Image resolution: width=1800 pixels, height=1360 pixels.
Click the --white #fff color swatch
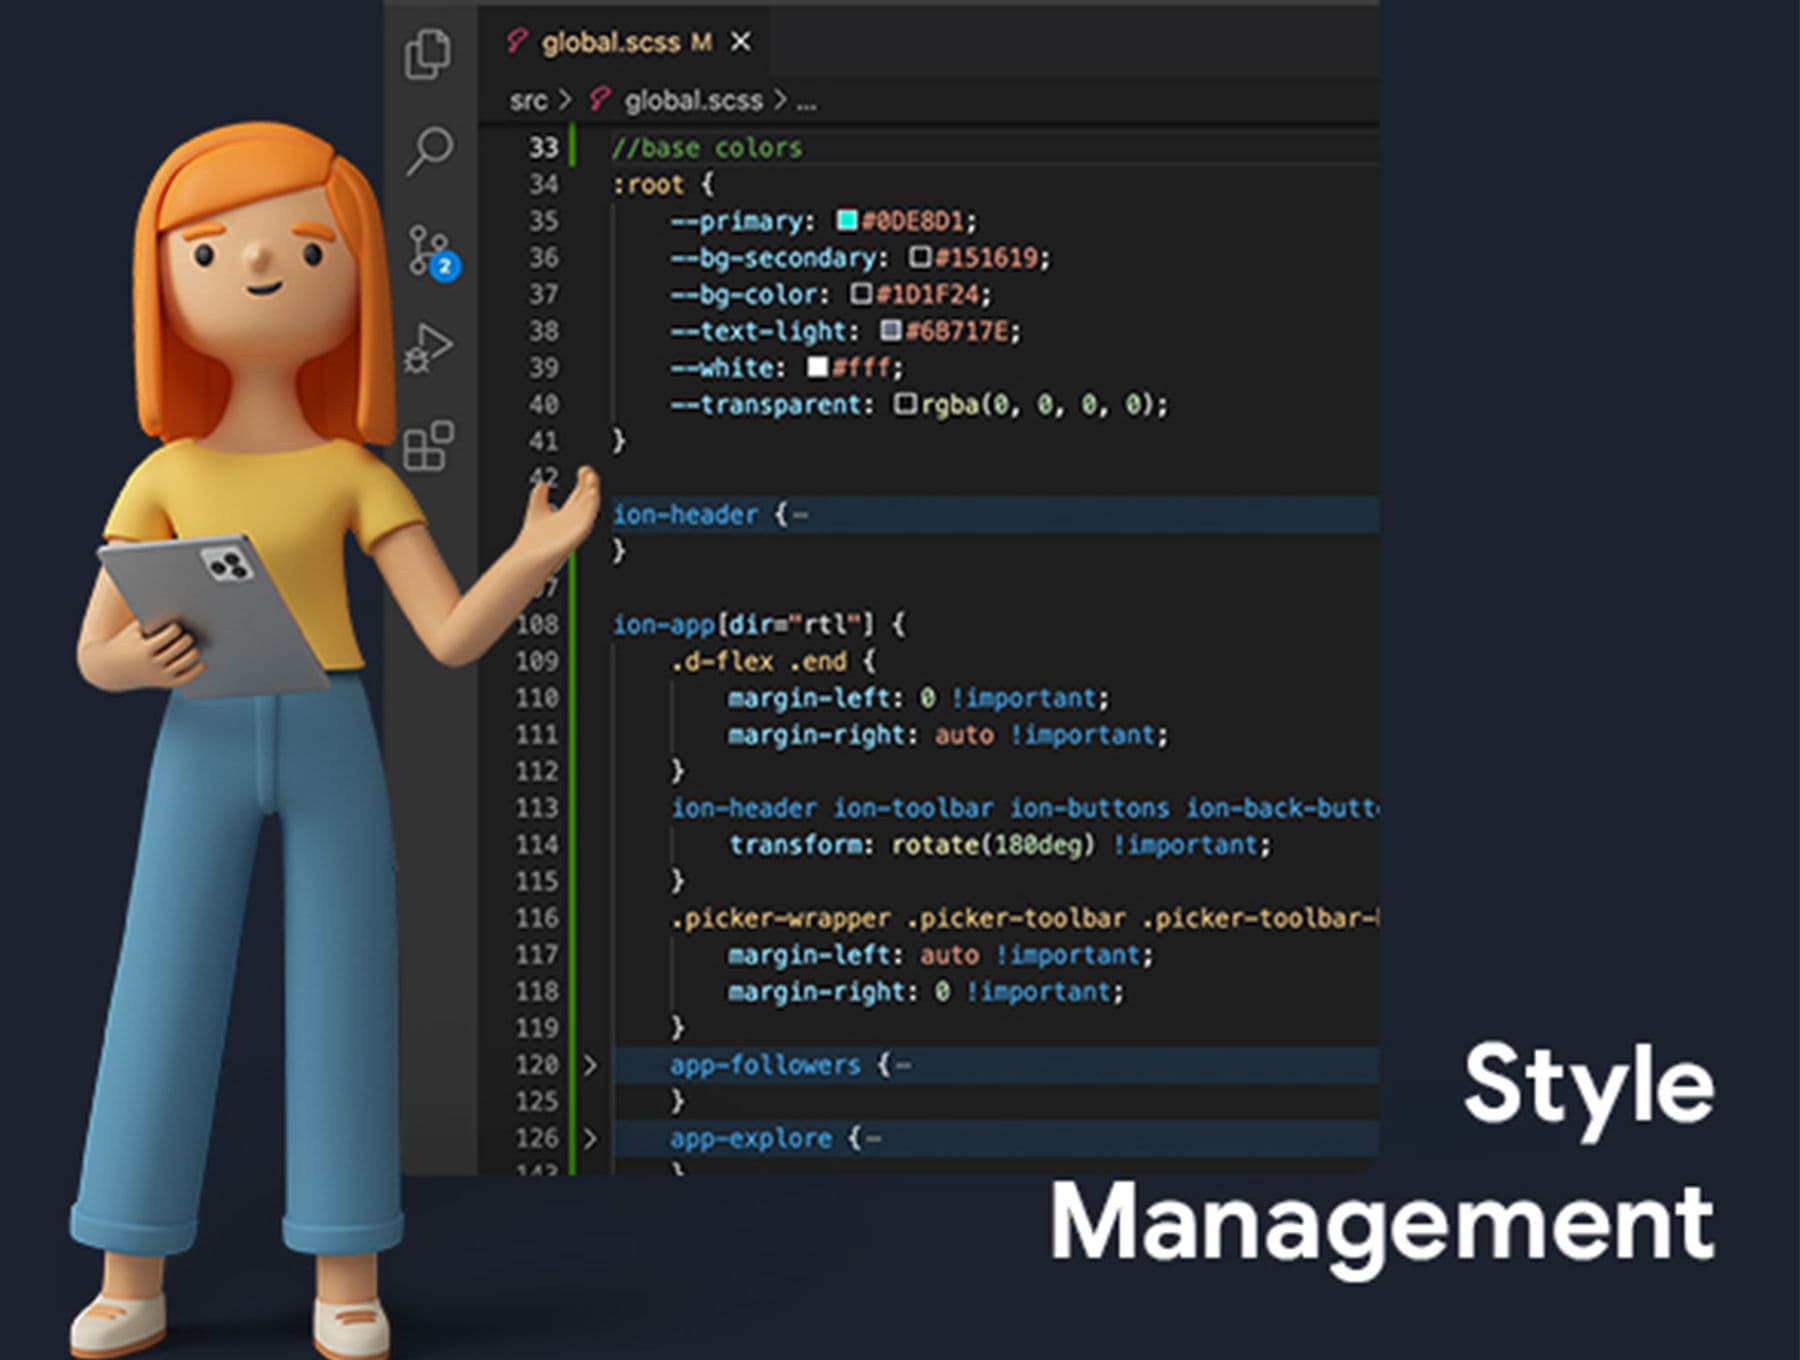(817, 367)
